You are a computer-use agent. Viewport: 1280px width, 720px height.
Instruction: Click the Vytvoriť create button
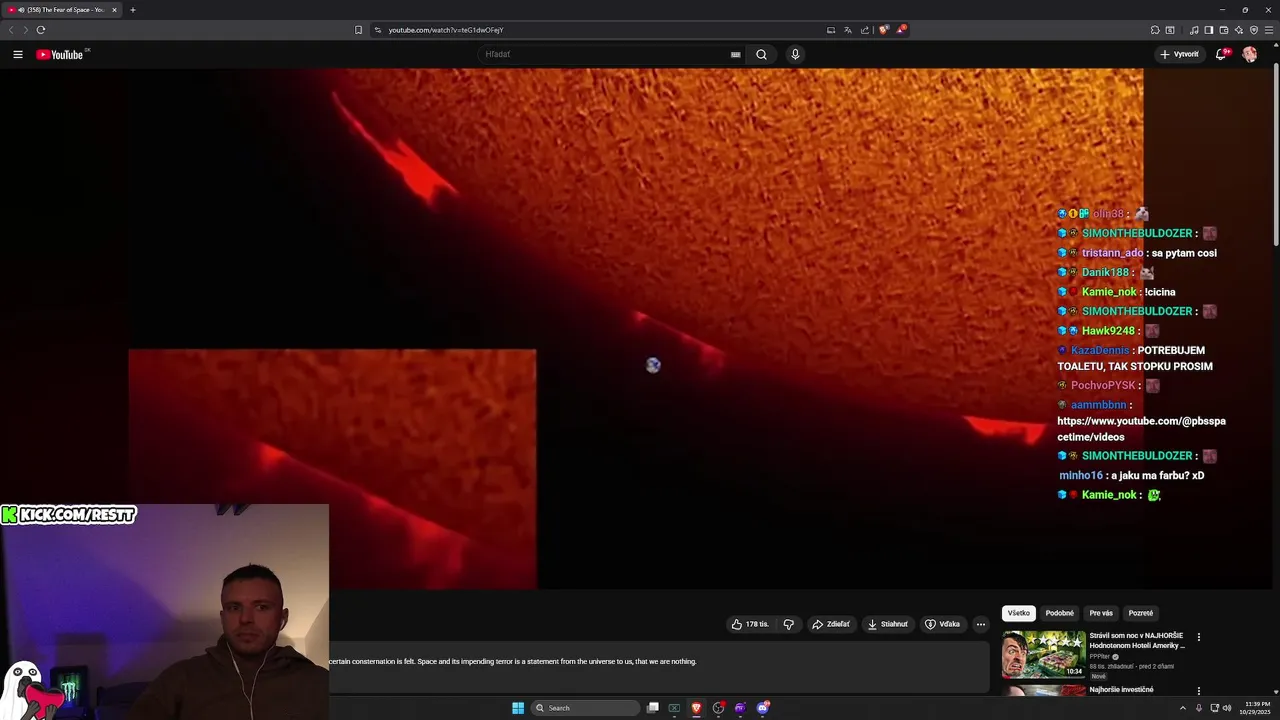pos(1180,54)
